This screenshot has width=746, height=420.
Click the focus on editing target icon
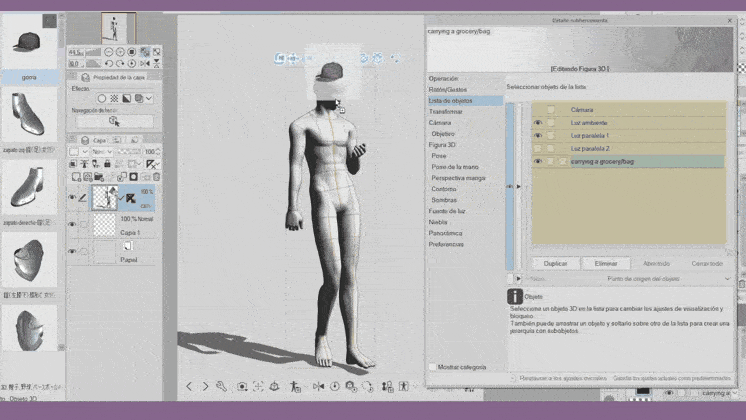click(258, 386)
